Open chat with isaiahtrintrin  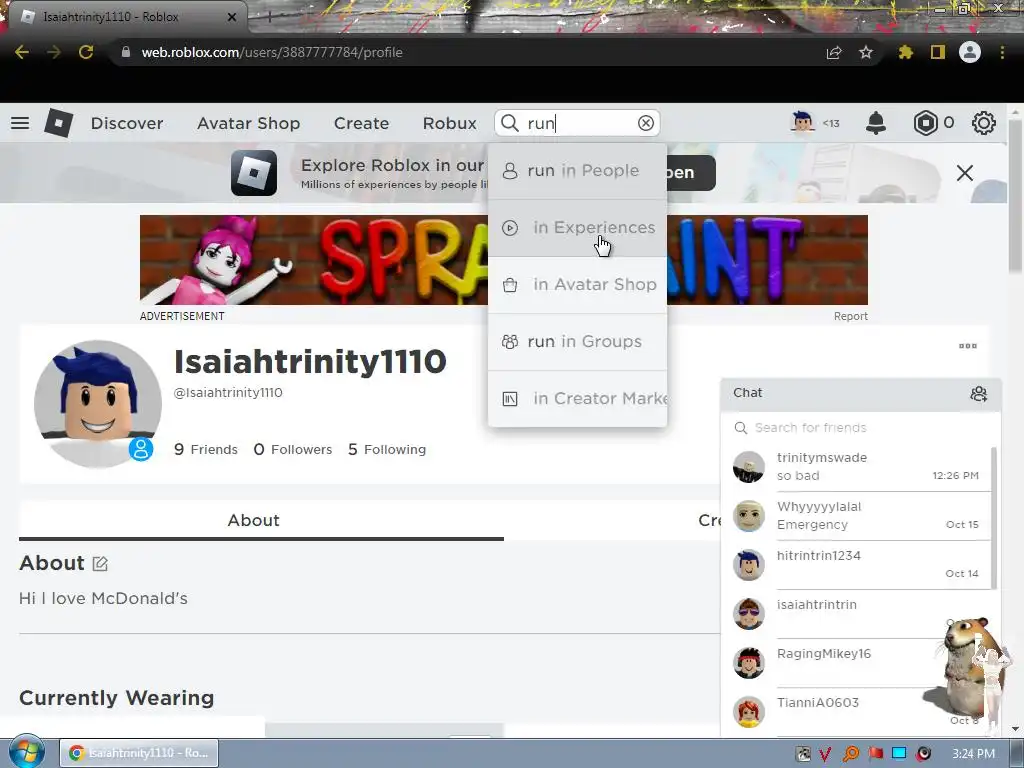coord(856,614)
